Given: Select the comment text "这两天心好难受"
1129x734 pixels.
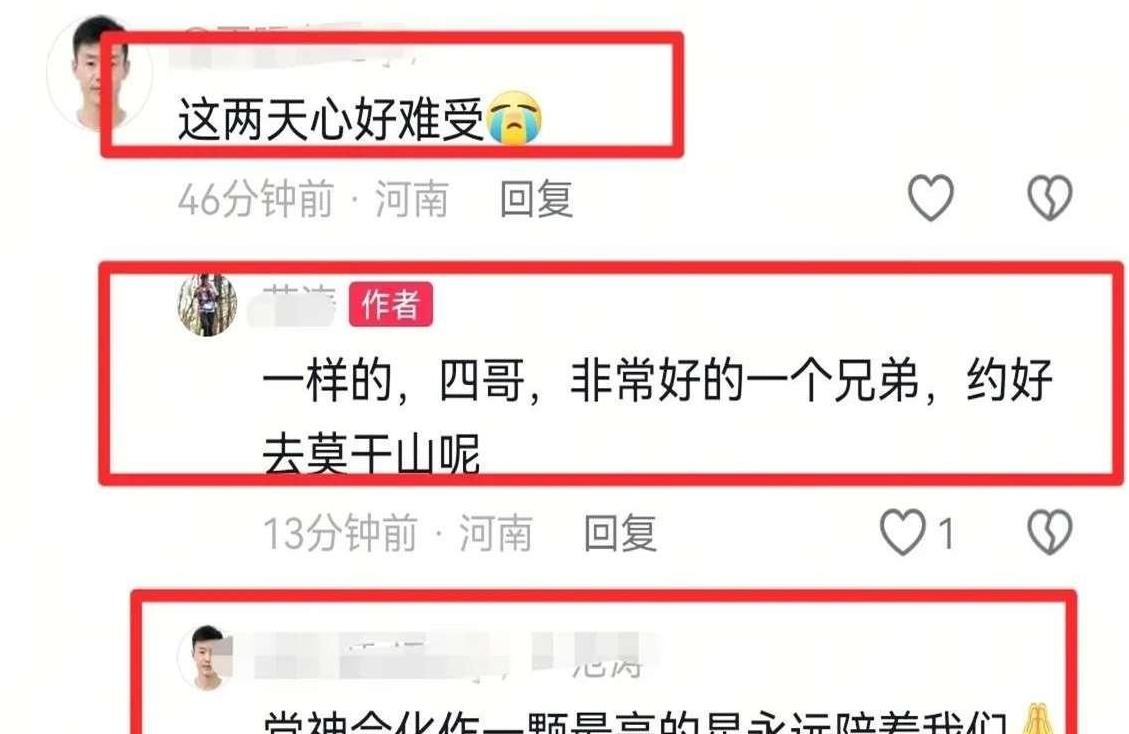Looking at the screenshot, I should click(331, 120).
